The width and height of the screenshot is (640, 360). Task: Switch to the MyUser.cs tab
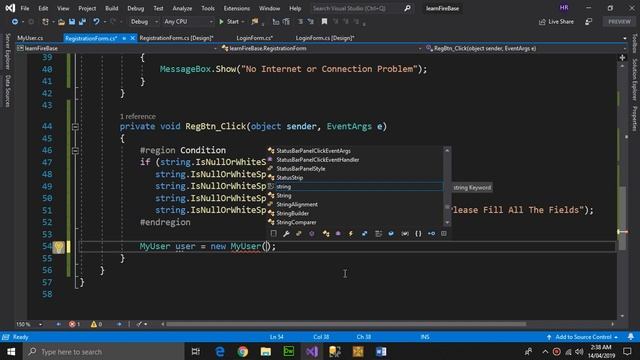(x=30, y=38)
